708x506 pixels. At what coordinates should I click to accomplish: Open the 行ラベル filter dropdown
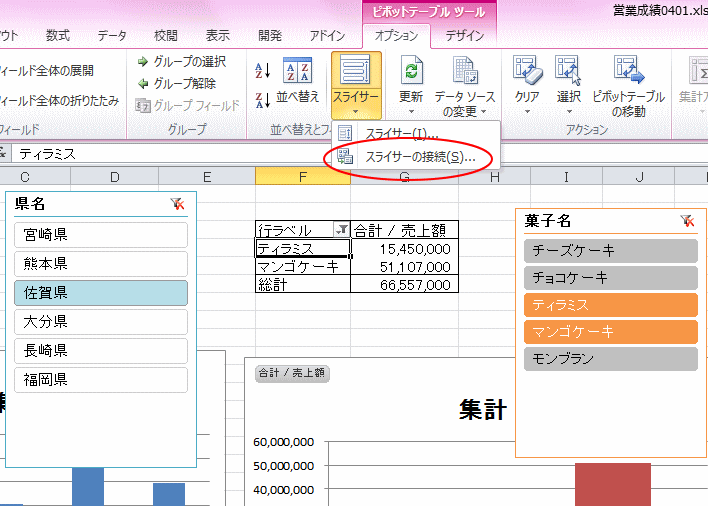coord(342,230)
